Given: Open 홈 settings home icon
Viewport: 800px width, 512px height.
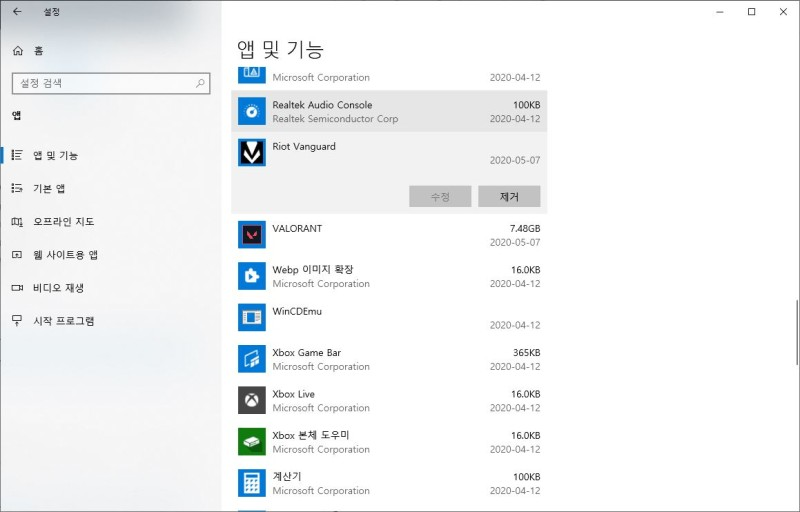Looking at the screenshot, I should (18, 50).
